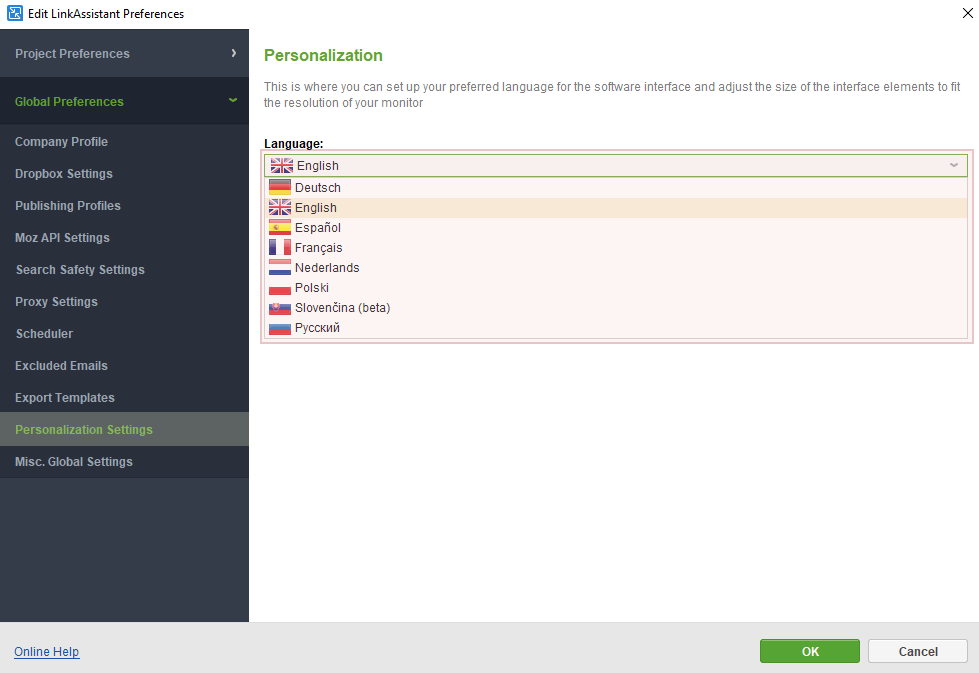This screenshot has height=673, width=979.
Task: Close the preferences window
Action: [967, 13]
